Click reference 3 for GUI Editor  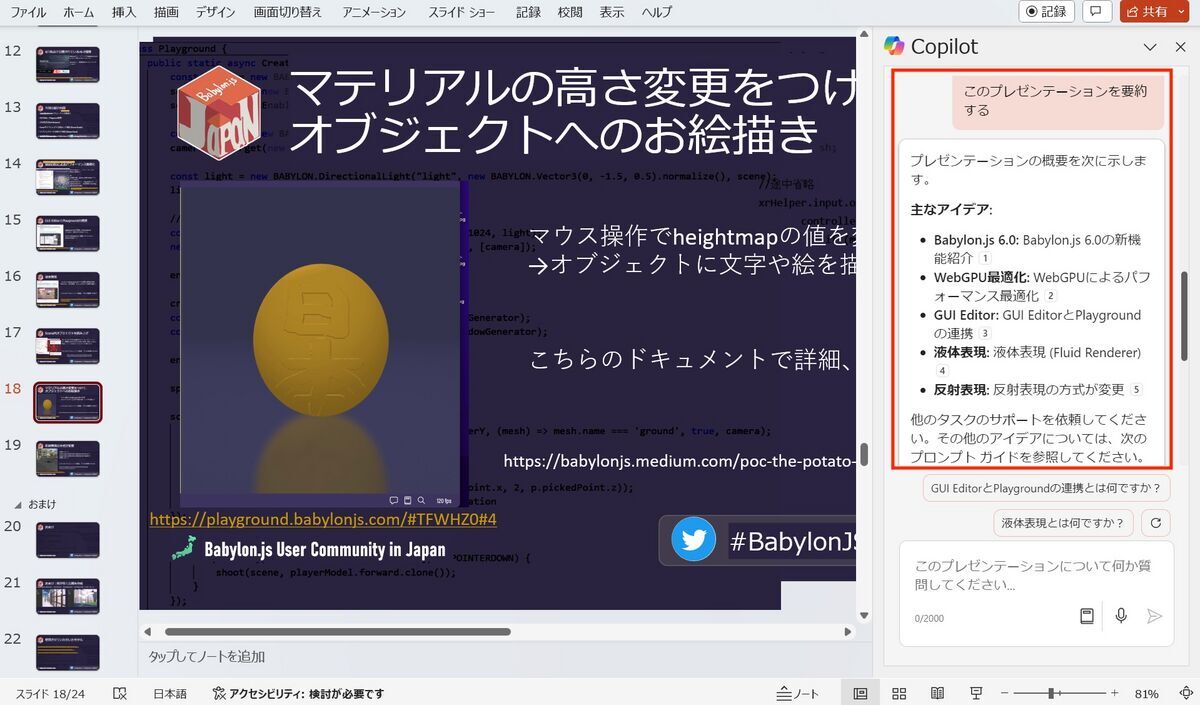[985, 333]
